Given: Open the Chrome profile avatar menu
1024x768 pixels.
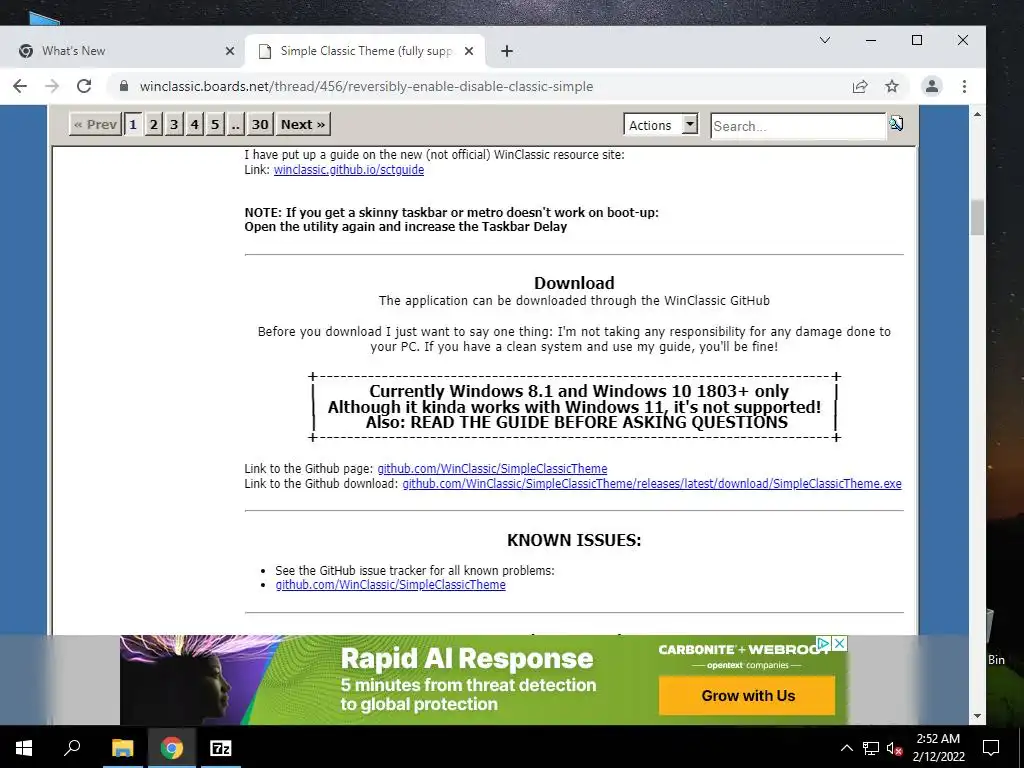Looking at the screenshot, I should tap(931, 86).
